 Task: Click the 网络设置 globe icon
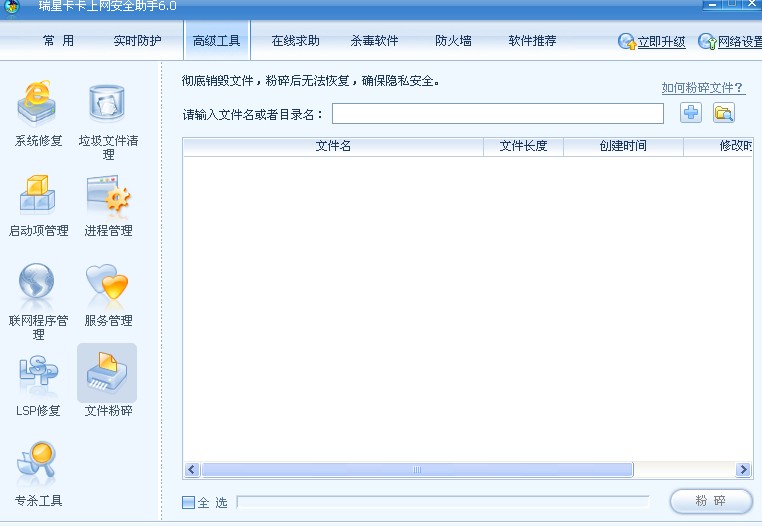(707, 41)
